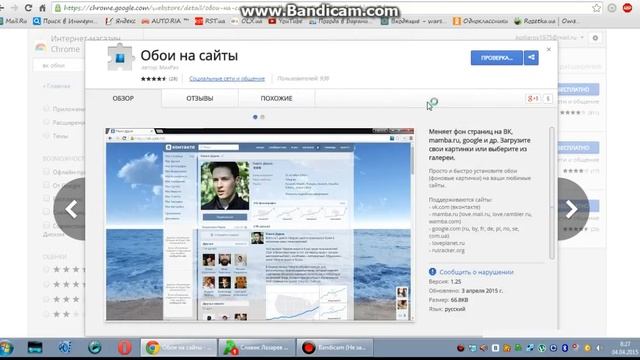Go to the Chrome home page
The width and height of the screenshot is (640, 360).
[42, 7]
